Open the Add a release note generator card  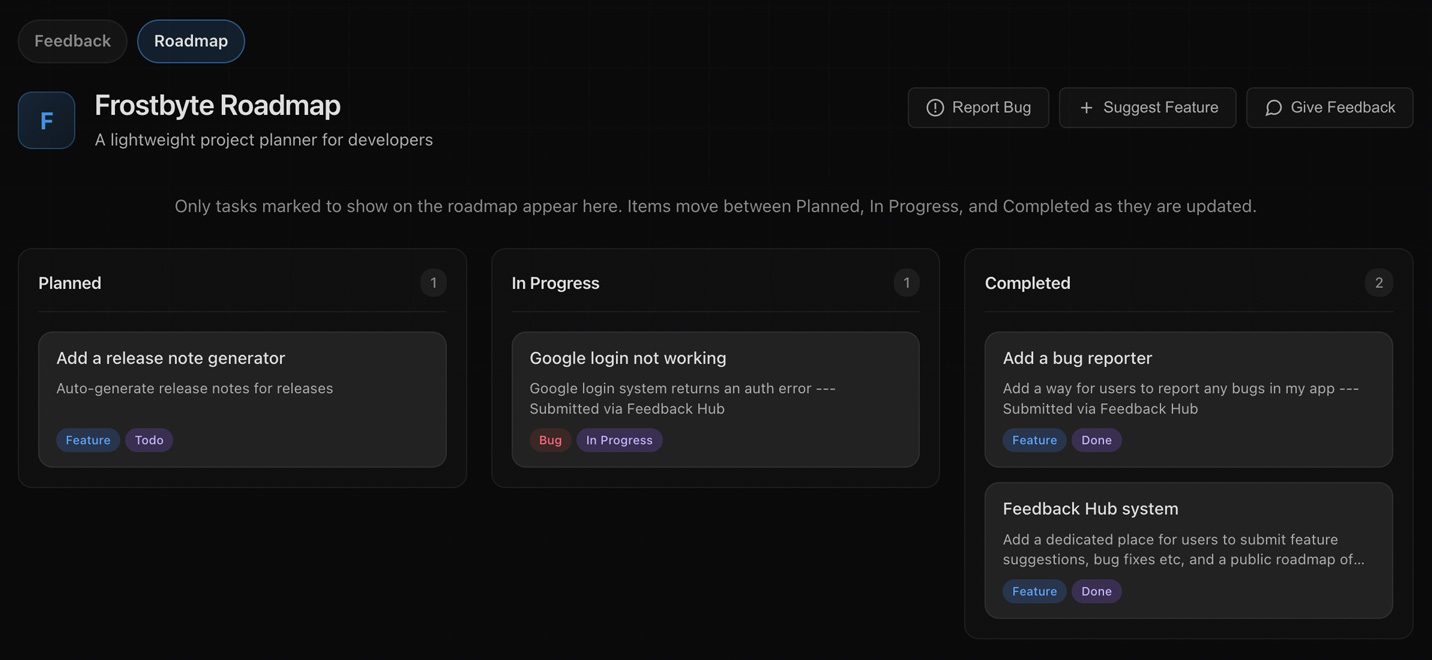pos(242,399)
